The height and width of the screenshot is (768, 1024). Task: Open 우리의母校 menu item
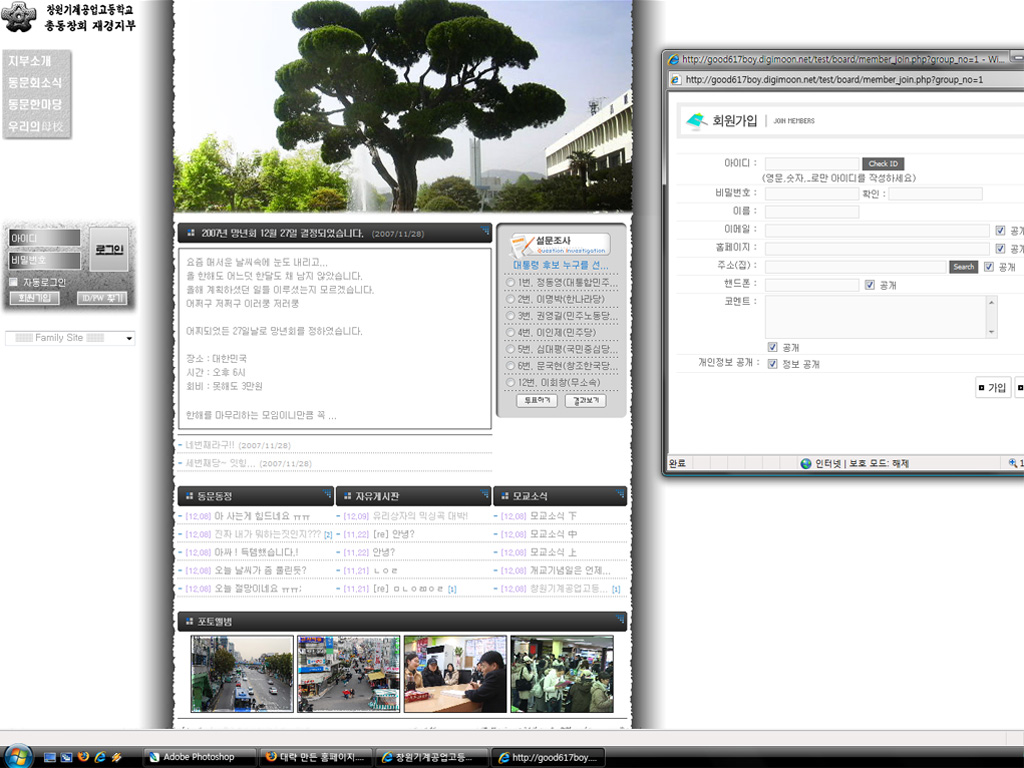[x=35, y=126]
